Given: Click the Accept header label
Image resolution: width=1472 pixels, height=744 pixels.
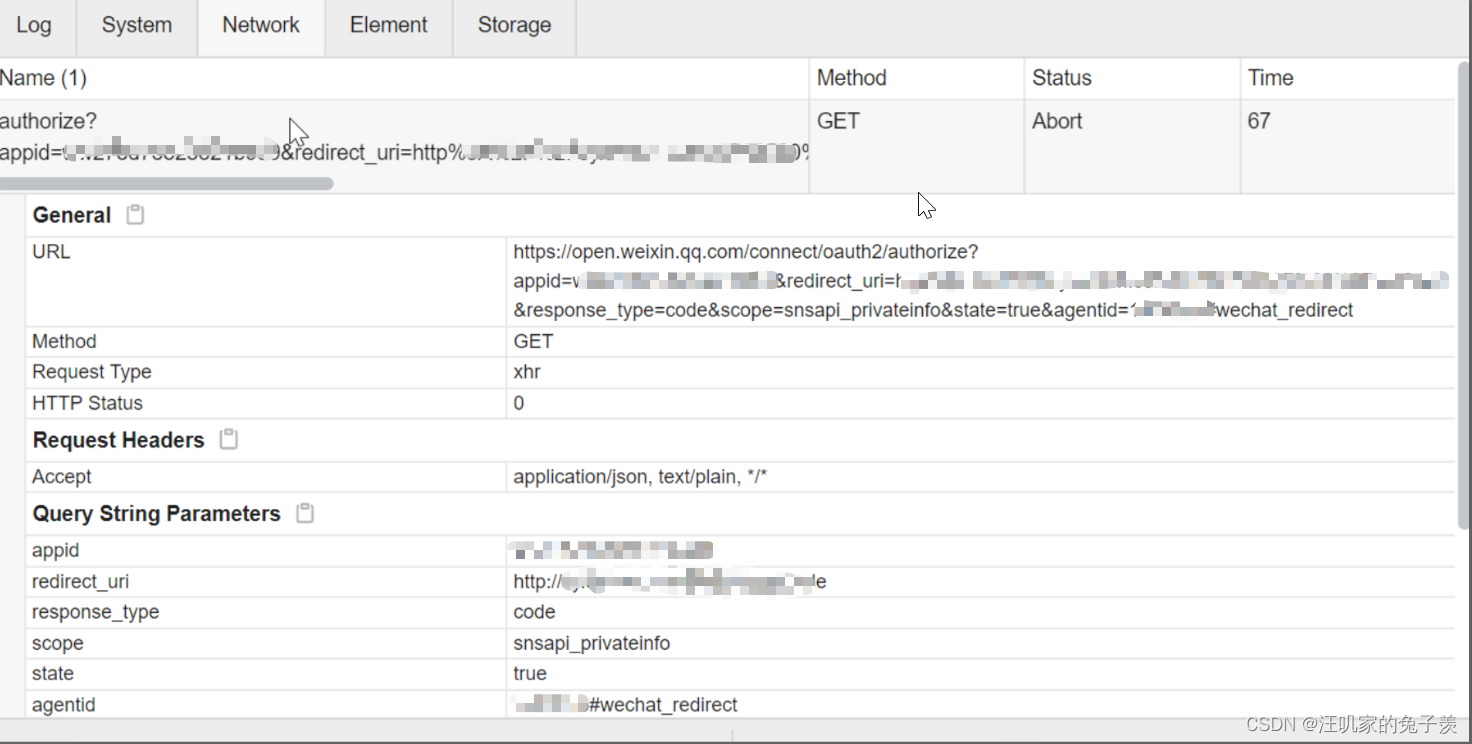Looking at the screenshot, I should (x=61, y=477).
